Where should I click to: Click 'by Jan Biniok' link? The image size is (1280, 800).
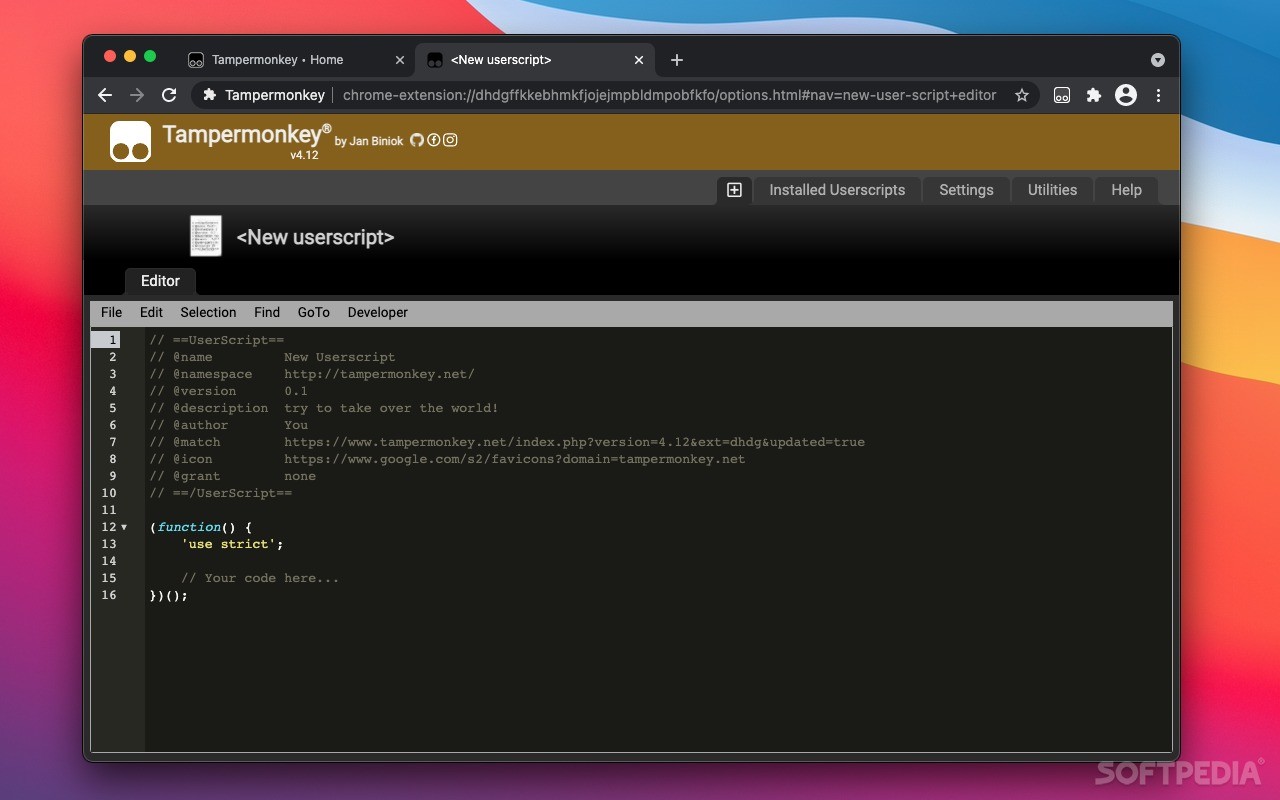point(369,141)
